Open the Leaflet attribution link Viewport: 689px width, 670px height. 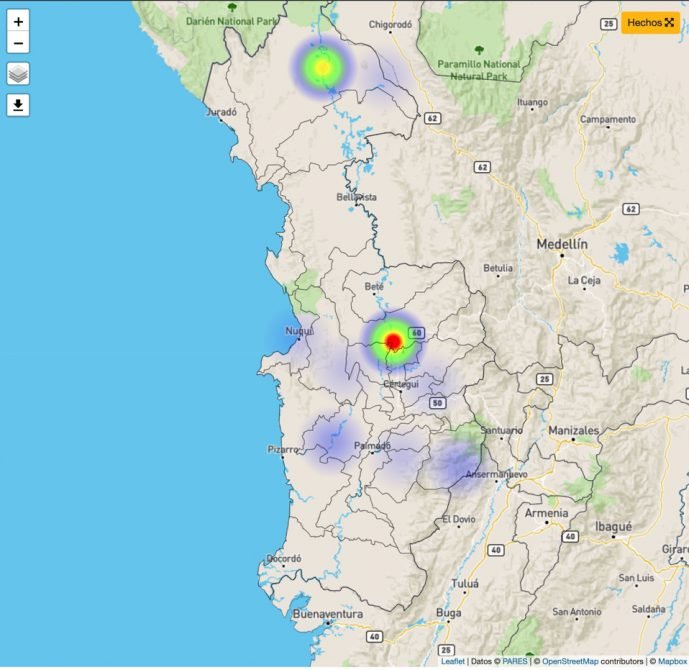(453, 662)
